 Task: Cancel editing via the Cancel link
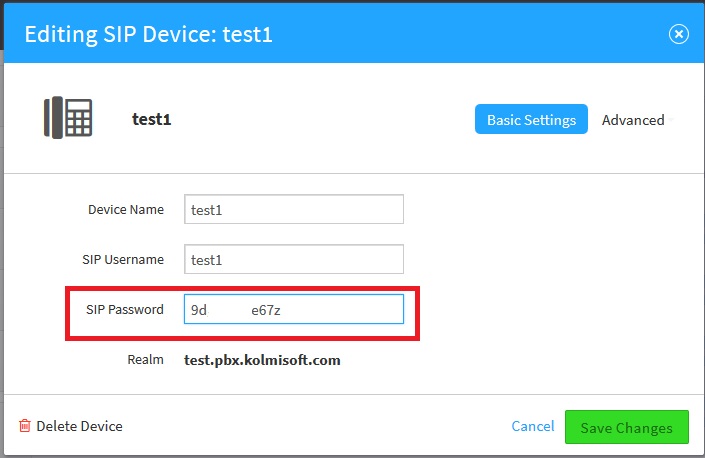532,426
